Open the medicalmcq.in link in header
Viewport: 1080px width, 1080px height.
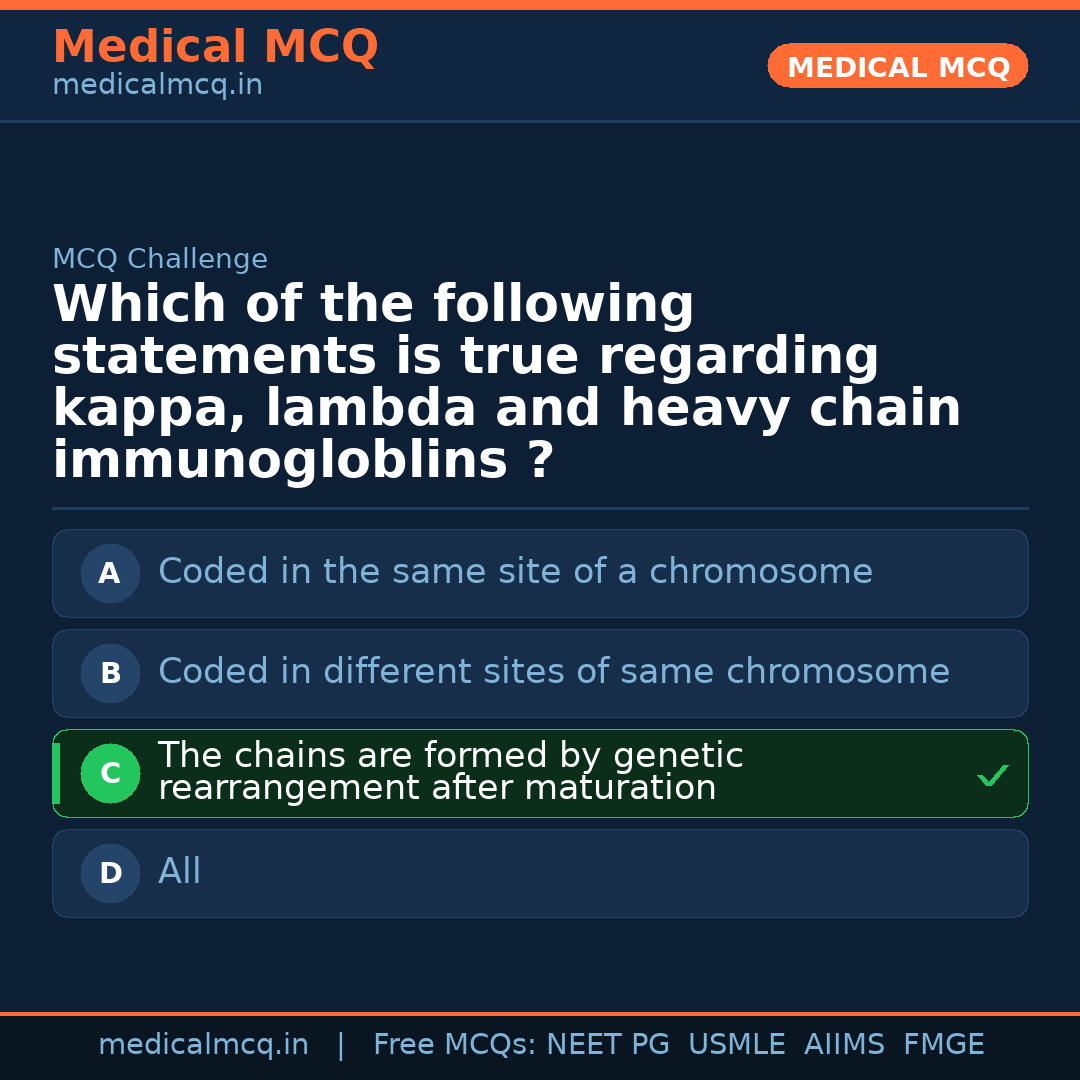click(x=157, y=86)
